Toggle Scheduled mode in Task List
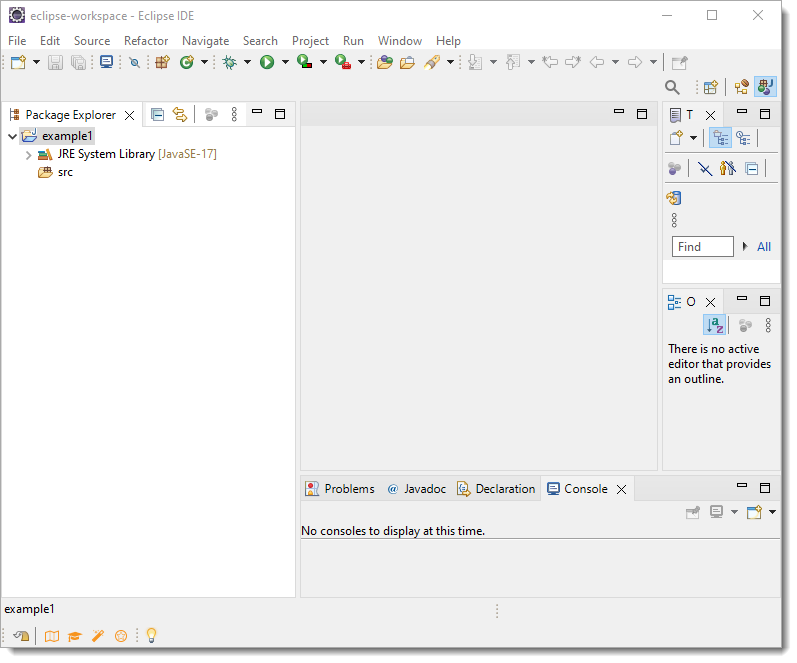797x663 pixels. click(744, 138)
